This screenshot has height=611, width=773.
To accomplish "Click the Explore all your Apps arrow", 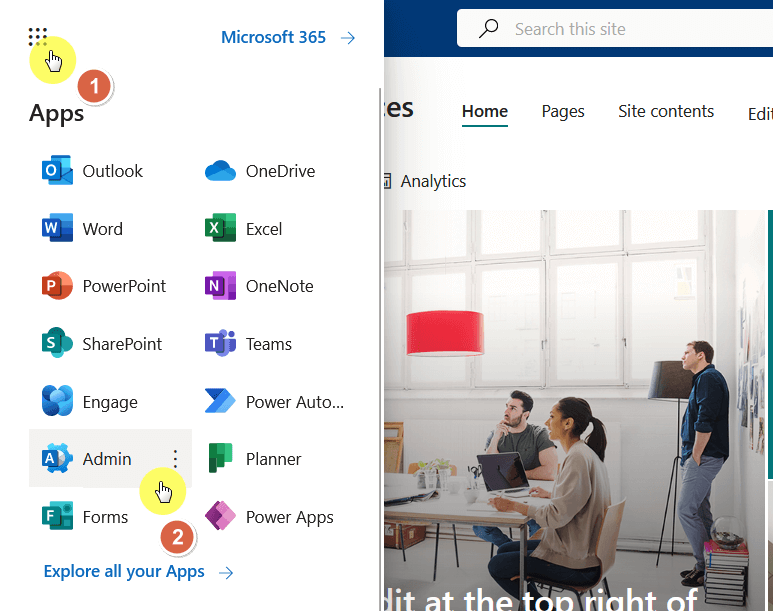I will point(226,573).
